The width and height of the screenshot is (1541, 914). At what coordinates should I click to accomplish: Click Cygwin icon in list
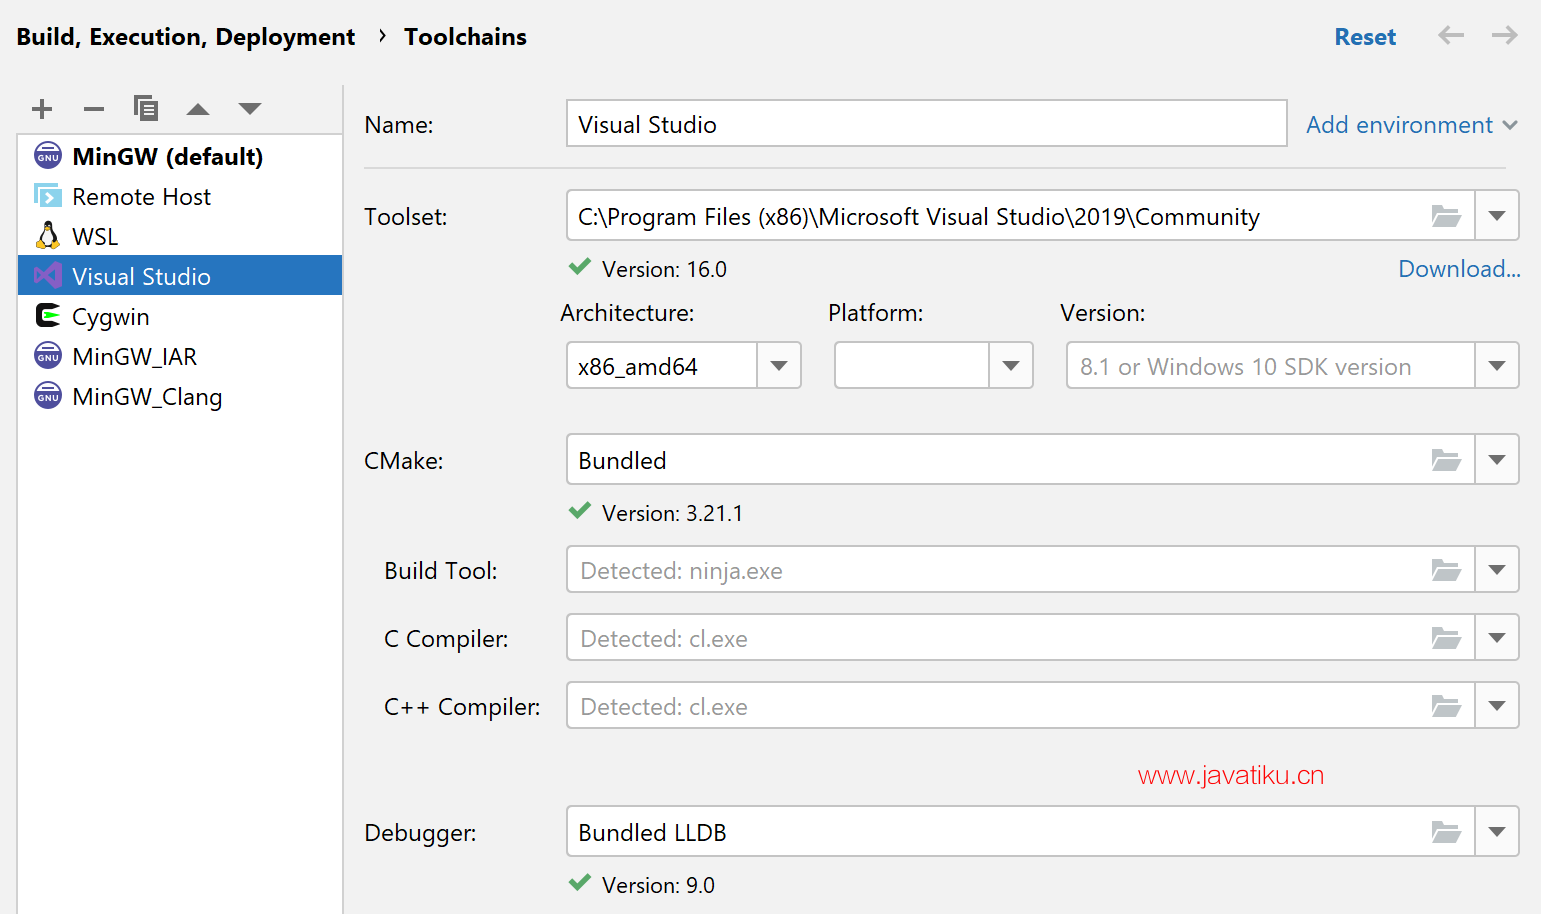point(48,316)
